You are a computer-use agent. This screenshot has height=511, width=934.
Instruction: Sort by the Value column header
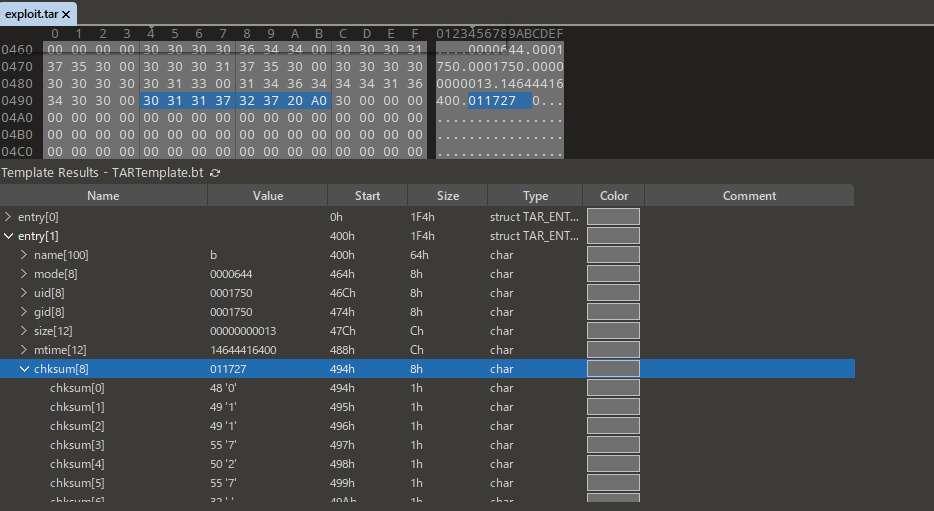(267, 196)
